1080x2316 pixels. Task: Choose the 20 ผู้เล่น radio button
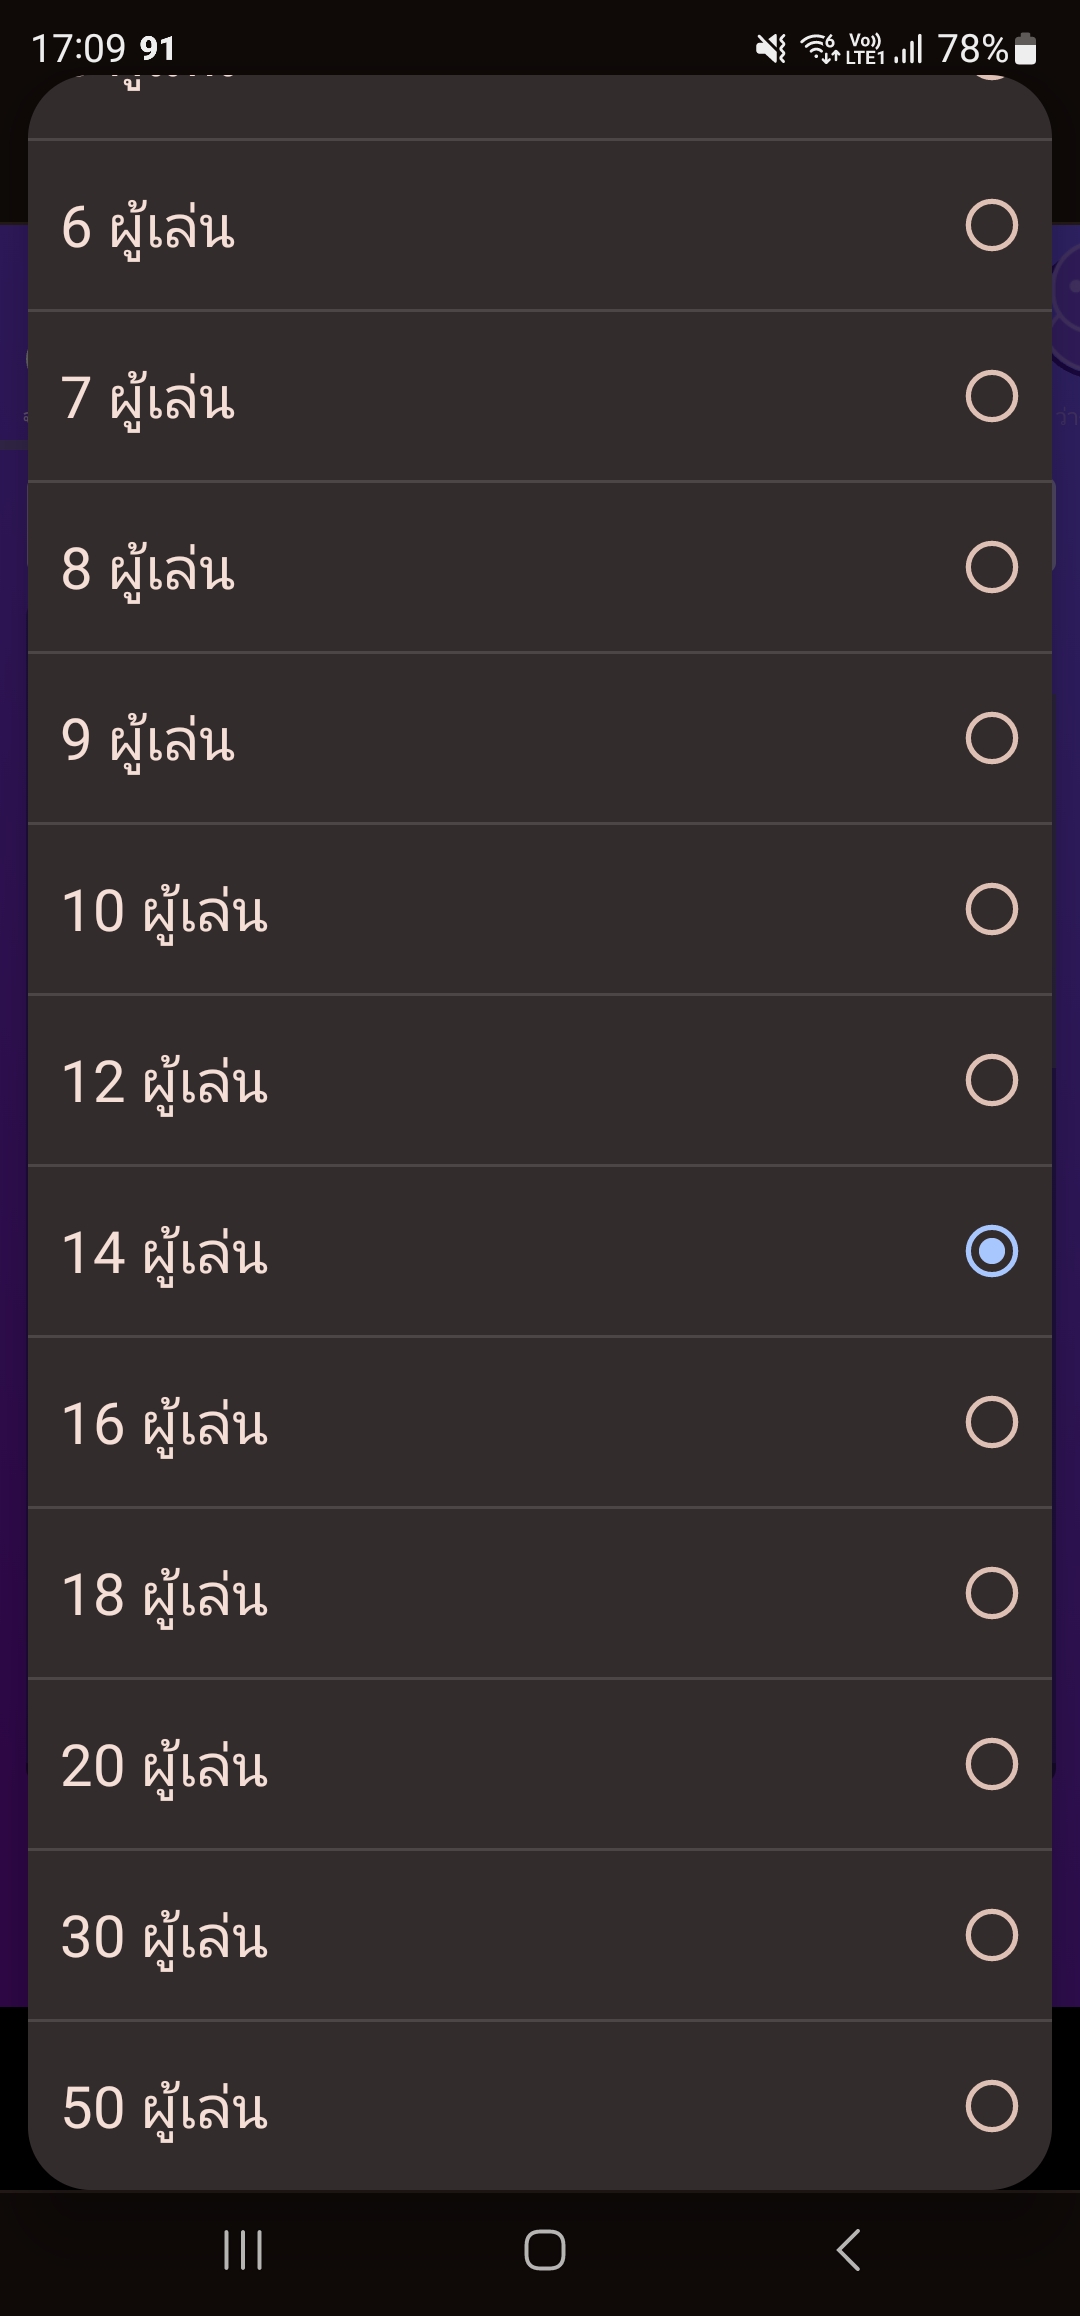point(991,1764)
